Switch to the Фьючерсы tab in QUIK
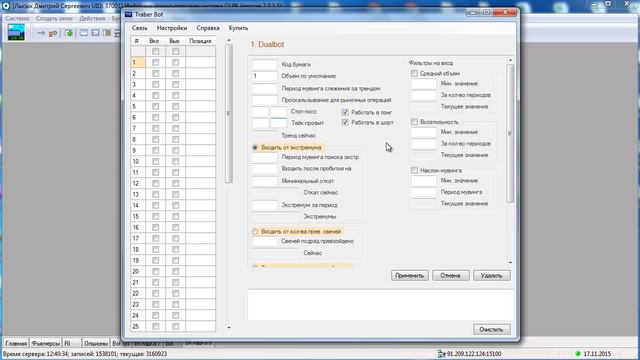Screen dimensions: 640x360 pyautogui.click(x=45, y=343)
